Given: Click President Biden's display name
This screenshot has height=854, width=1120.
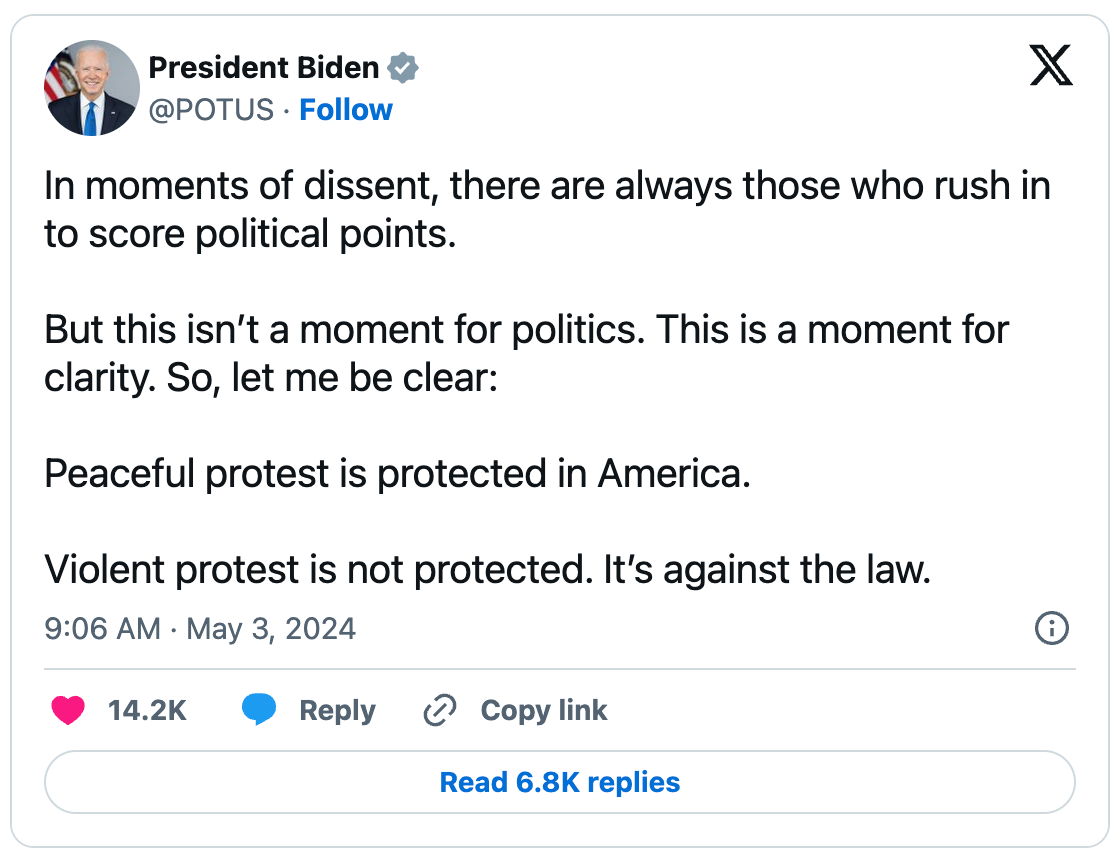Looking at the screenshot, I should [264, 67].
